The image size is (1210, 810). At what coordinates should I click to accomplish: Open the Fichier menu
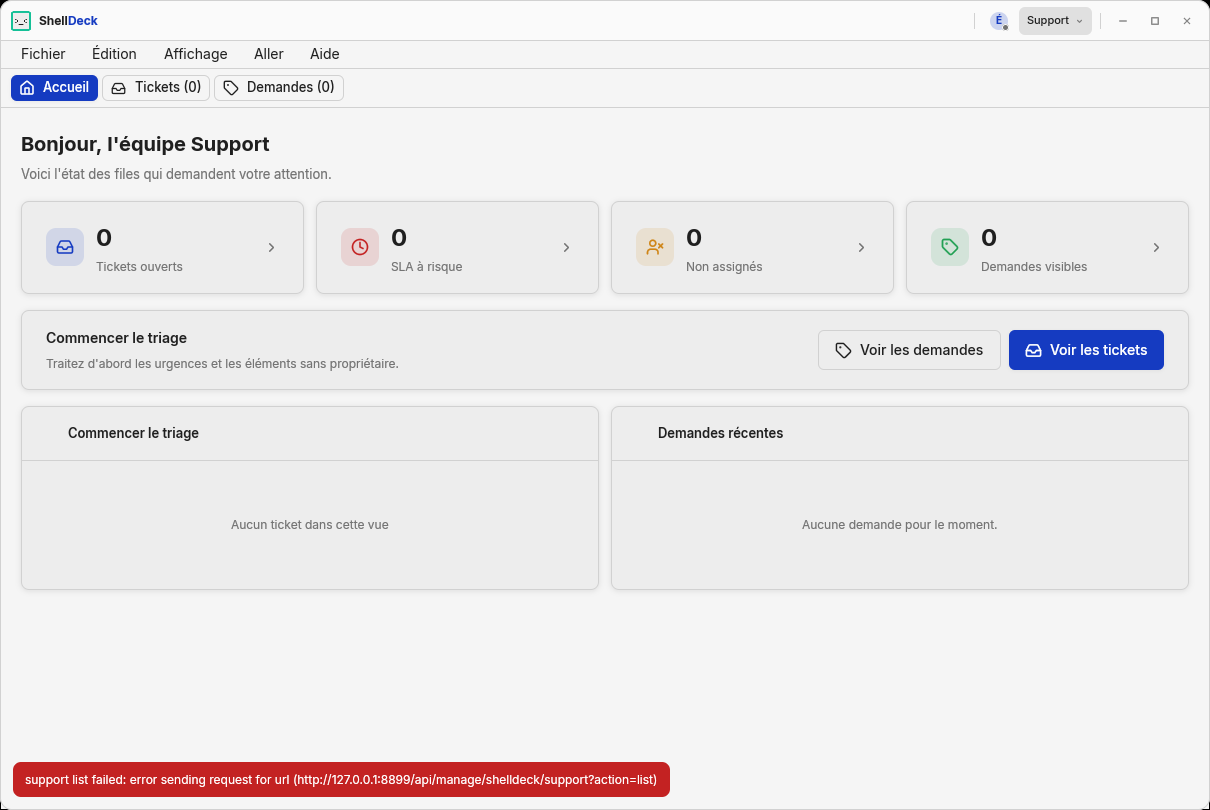tap(43, 54)
